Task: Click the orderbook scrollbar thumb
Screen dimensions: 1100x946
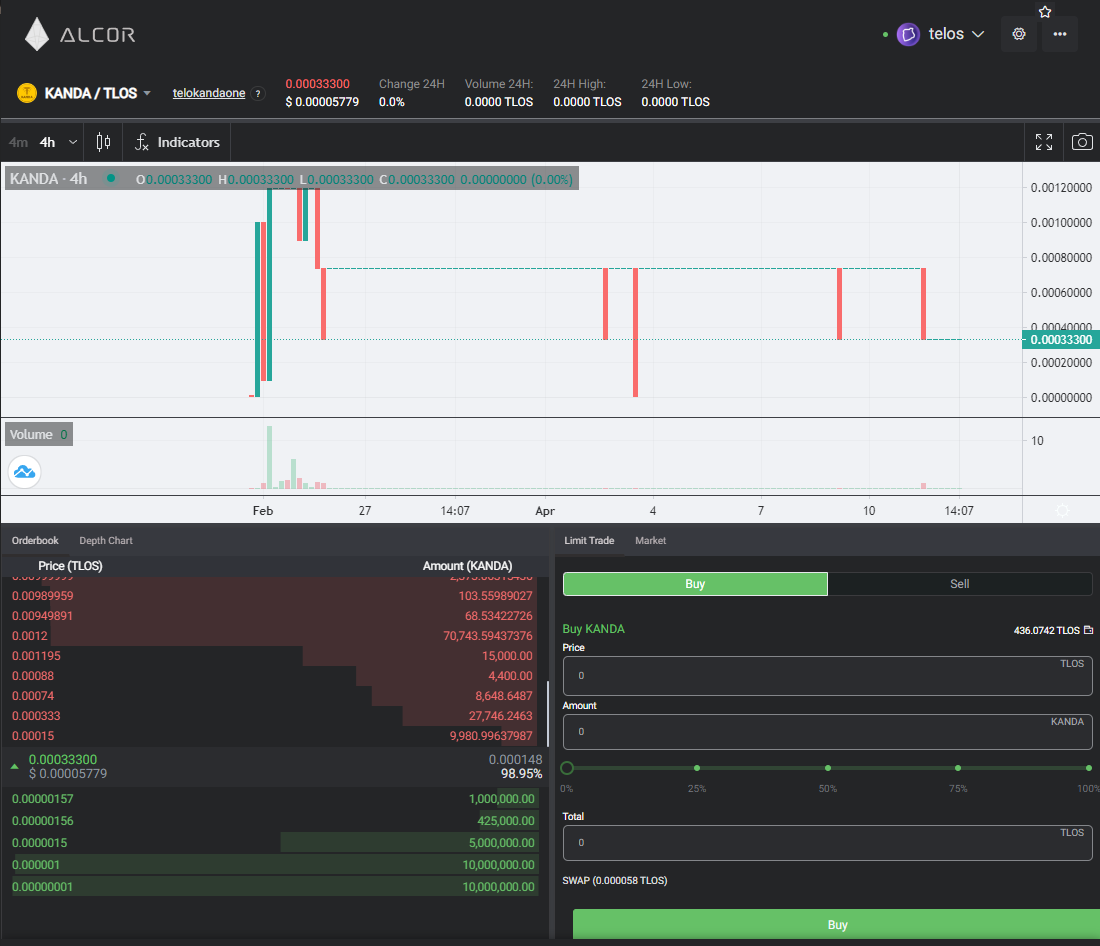Action: (547, 713)
